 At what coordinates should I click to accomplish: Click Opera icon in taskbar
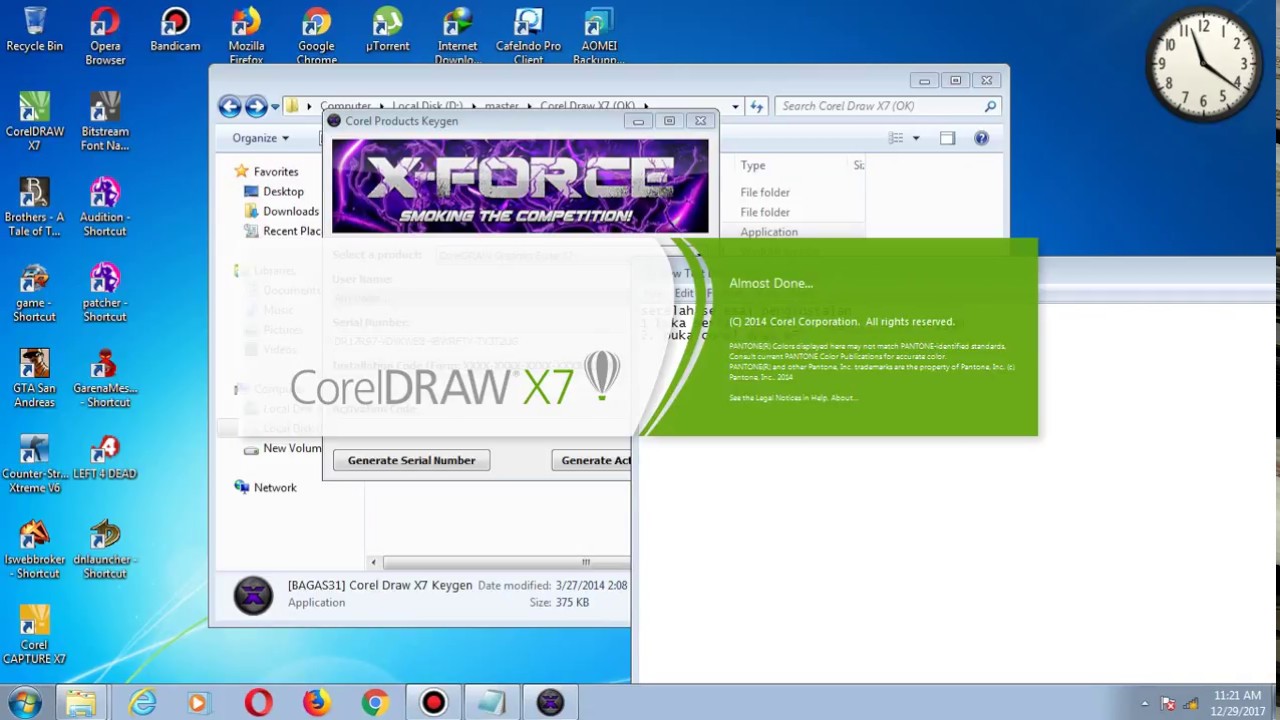tap(257, 703)
